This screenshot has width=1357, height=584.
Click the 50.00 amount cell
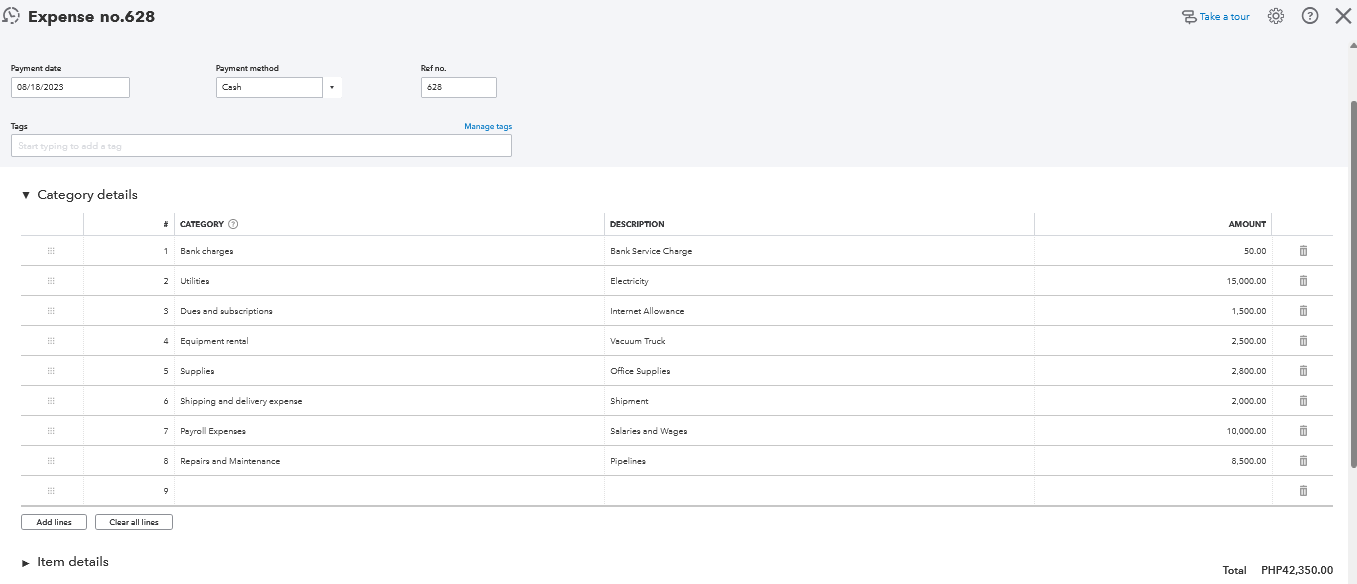[1153, 251]
